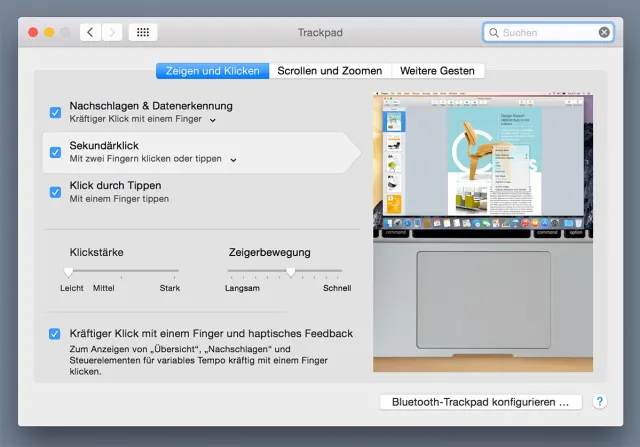Open the Weitere Gesten tab
The image size is (640, 447).
pyautogui.click(x=437, y=71)
